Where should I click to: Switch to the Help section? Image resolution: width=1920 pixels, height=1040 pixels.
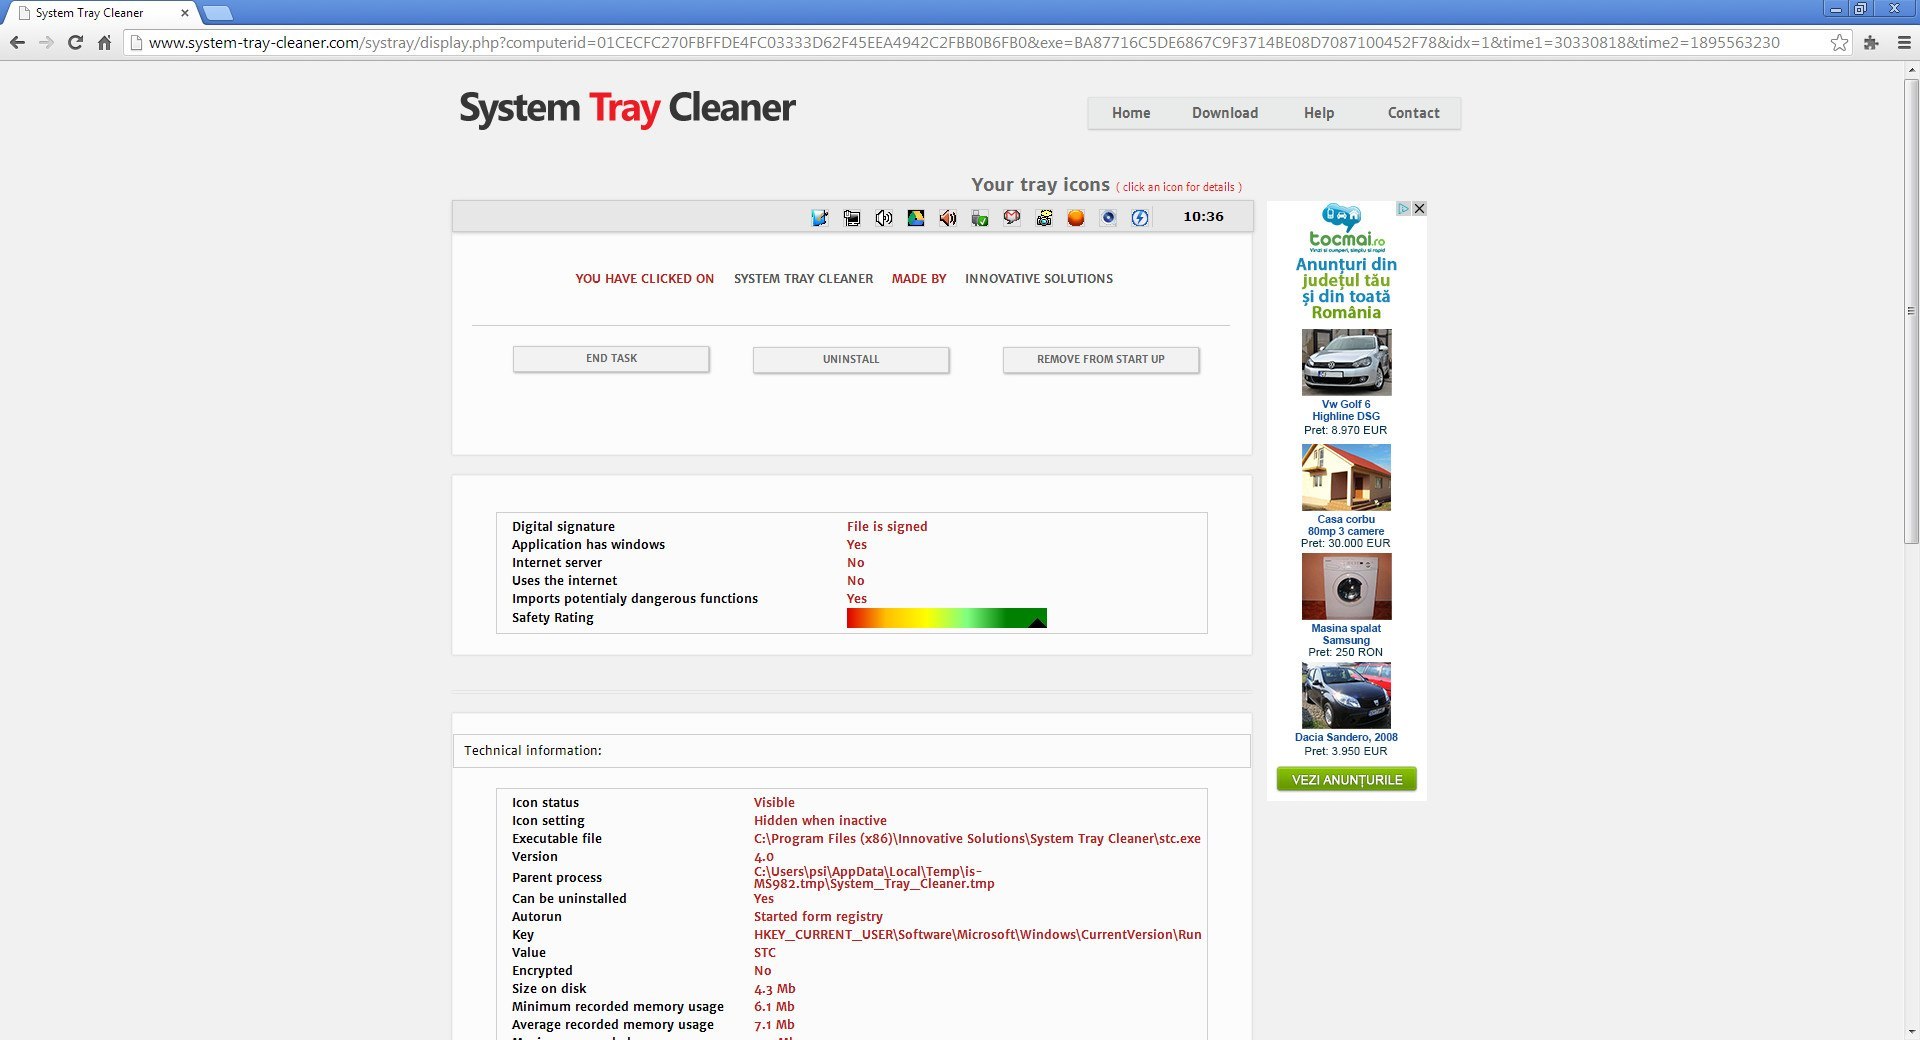point(1318,113)
